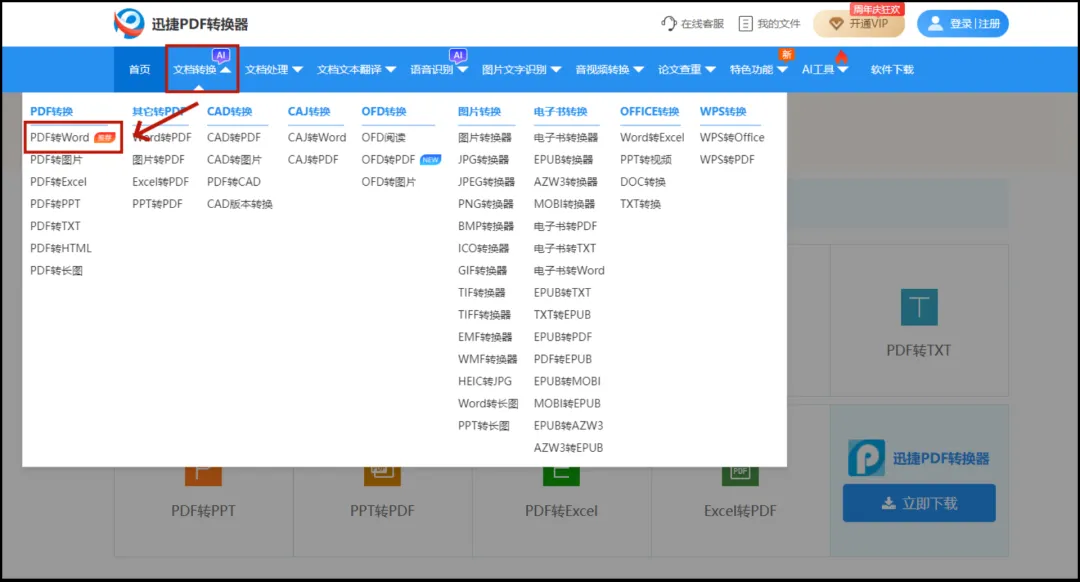Open 软件下载 nav item
The image size is (1080, 582).
pos(892,70)
